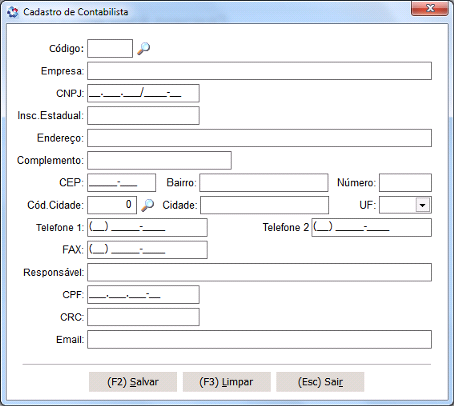Focus the Email text field

[259, 339]
